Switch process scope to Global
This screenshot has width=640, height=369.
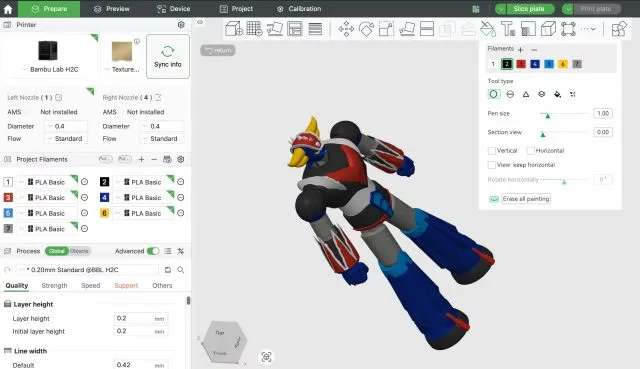(x=56, y=251)
